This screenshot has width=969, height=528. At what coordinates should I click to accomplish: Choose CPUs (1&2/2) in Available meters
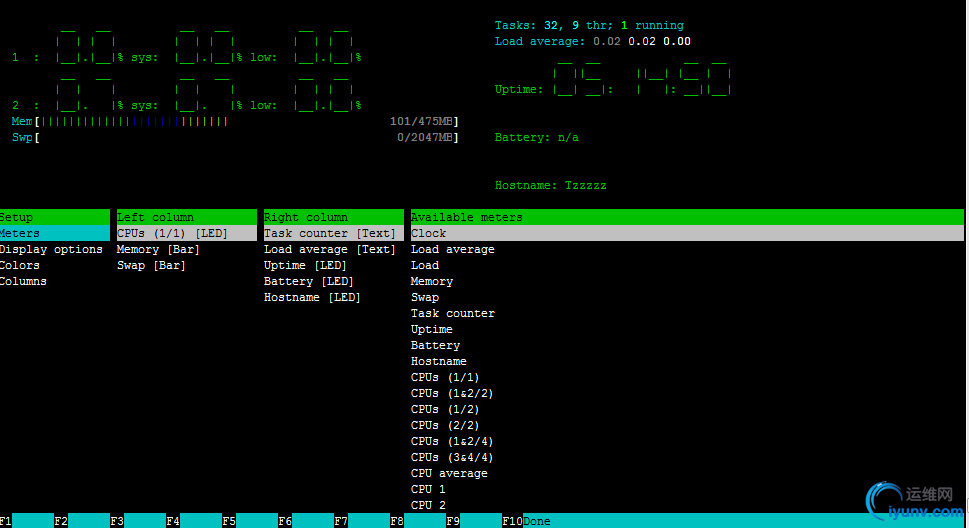pyautogui.click(x=452, y=393)
